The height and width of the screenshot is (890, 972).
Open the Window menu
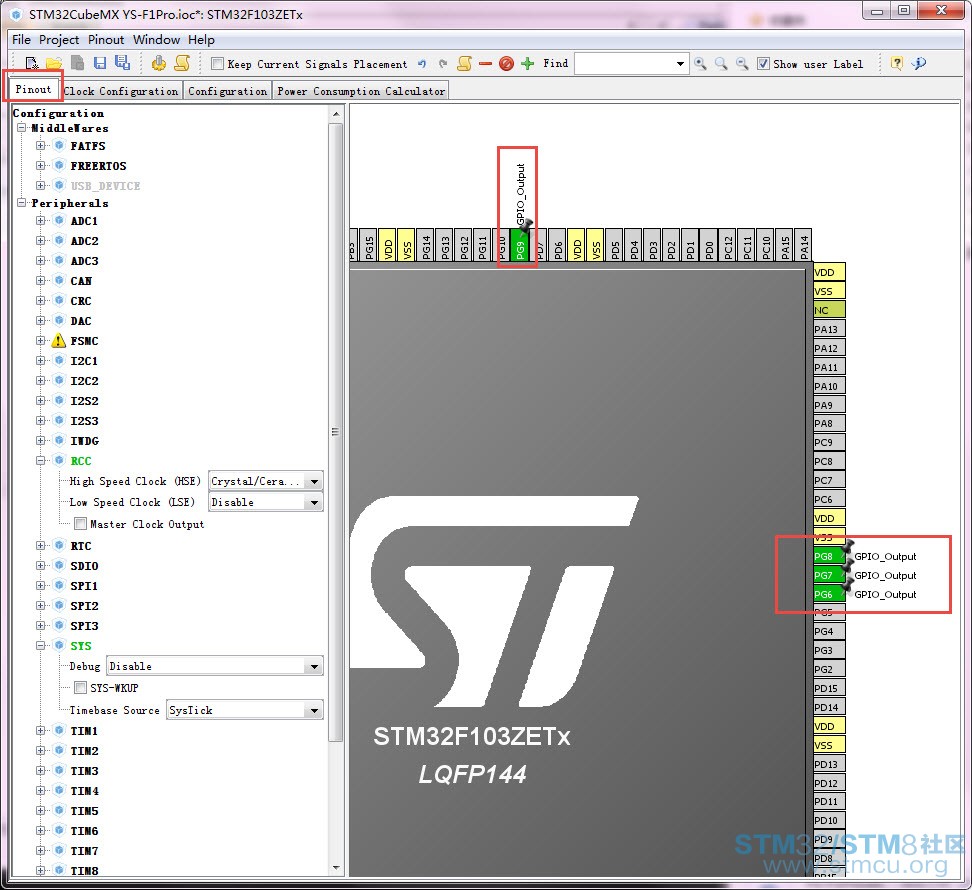coord(156,40)
